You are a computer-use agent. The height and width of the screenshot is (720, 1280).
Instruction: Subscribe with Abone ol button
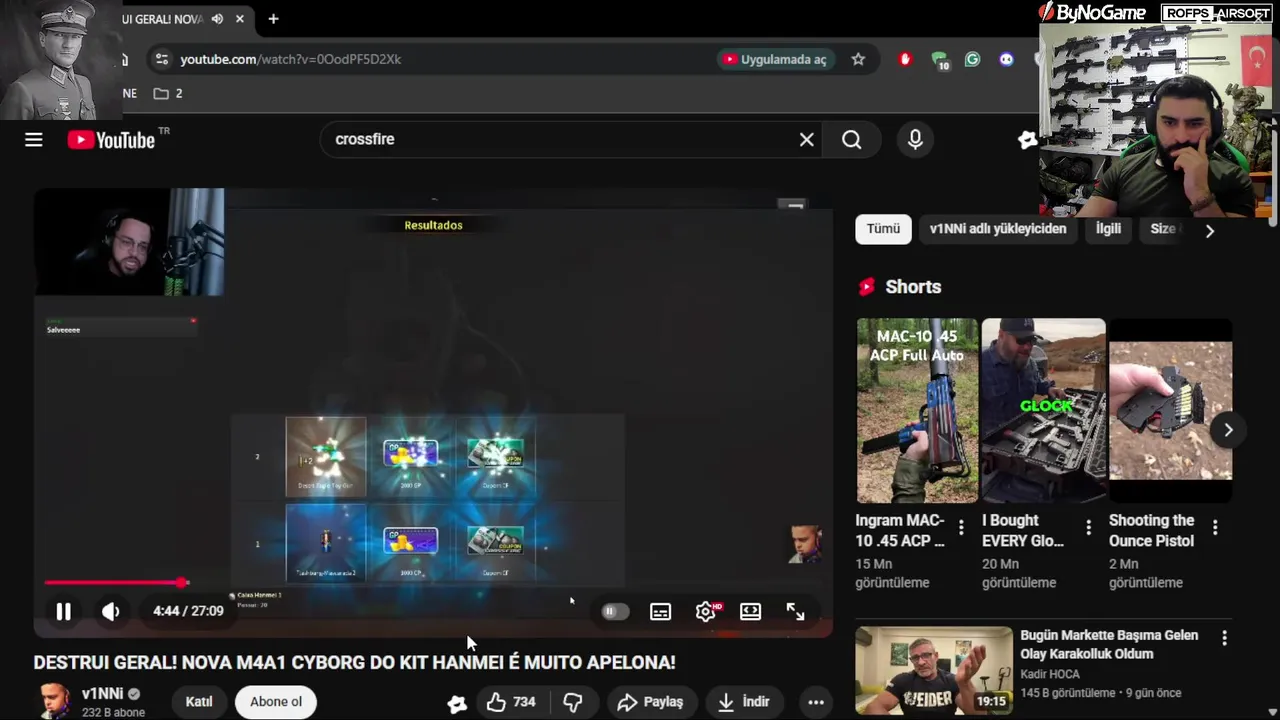point(276,702)
